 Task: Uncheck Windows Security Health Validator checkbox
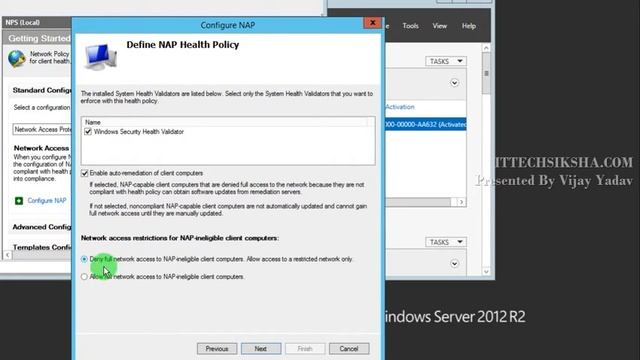[88, 131]
